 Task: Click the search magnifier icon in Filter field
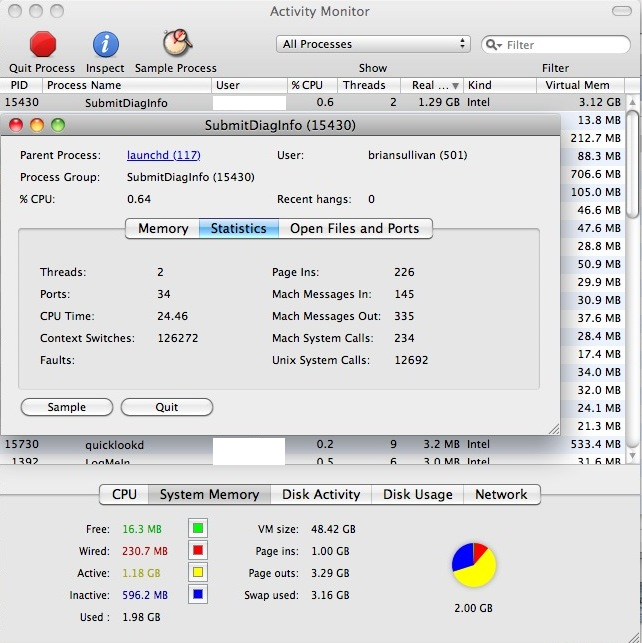(x=493, y=45)
